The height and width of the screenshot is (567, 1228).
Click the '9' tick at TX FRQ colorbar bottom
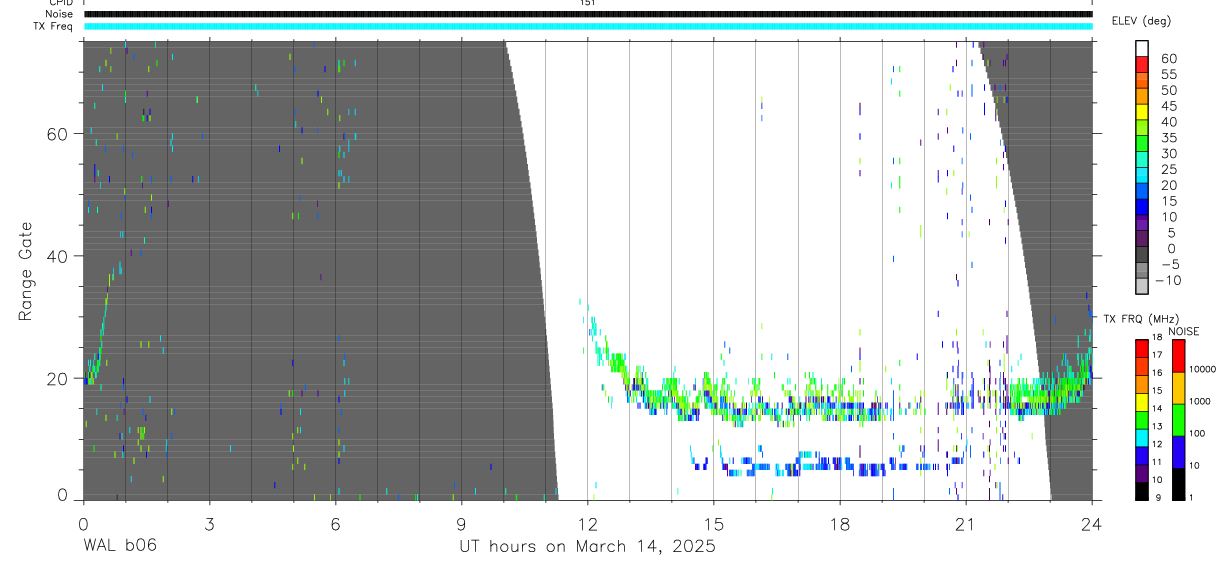pyautogui.click(x=1160, y=497)
